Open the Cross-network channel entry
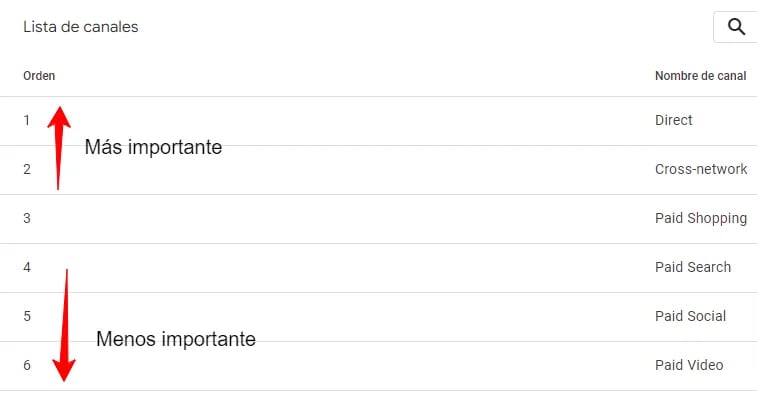The height and width of the screenshot is (396, 757). click(x=701, y=169)
